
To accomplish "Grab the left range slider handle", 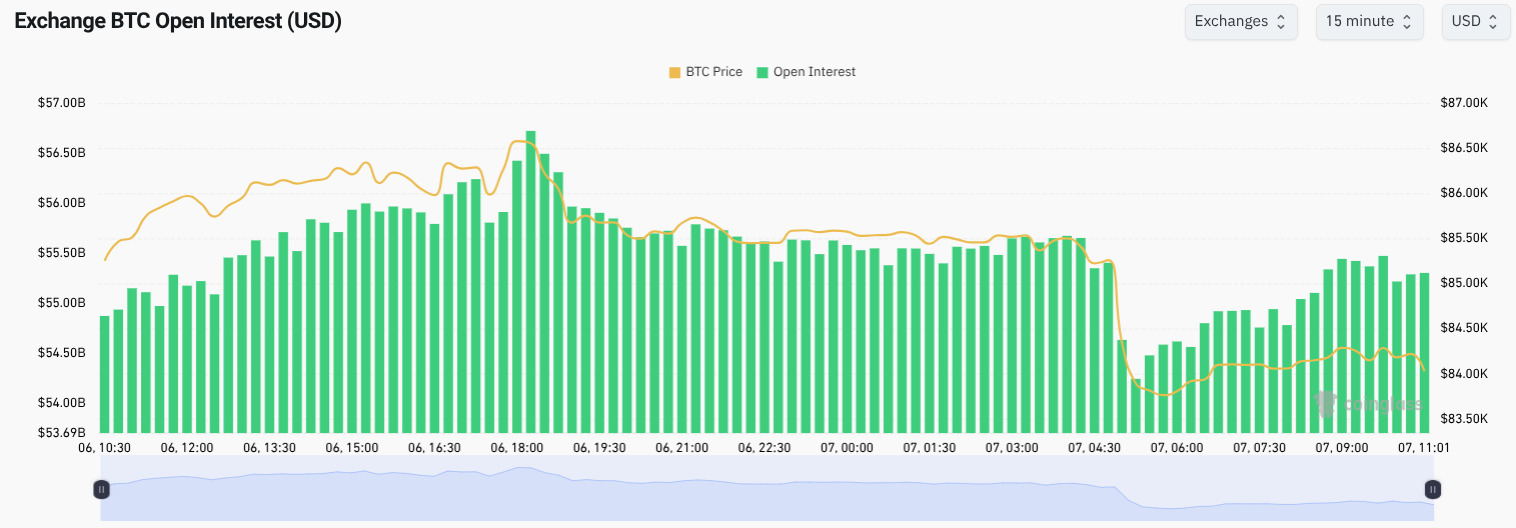I will click(x=101, y=489).
